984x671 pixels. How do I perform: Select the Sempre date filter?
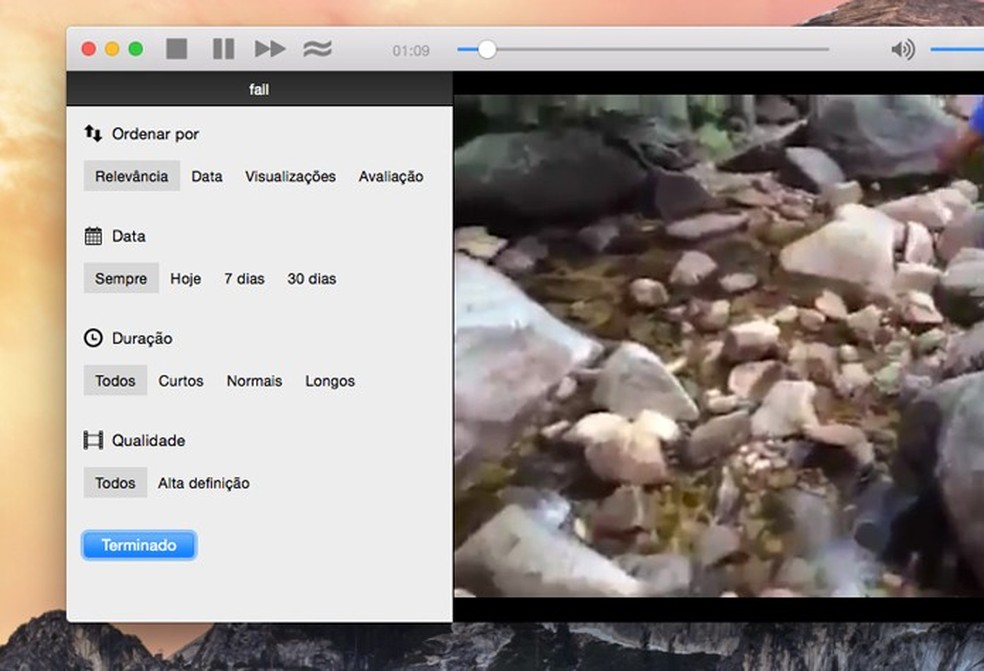click(121, 279)
